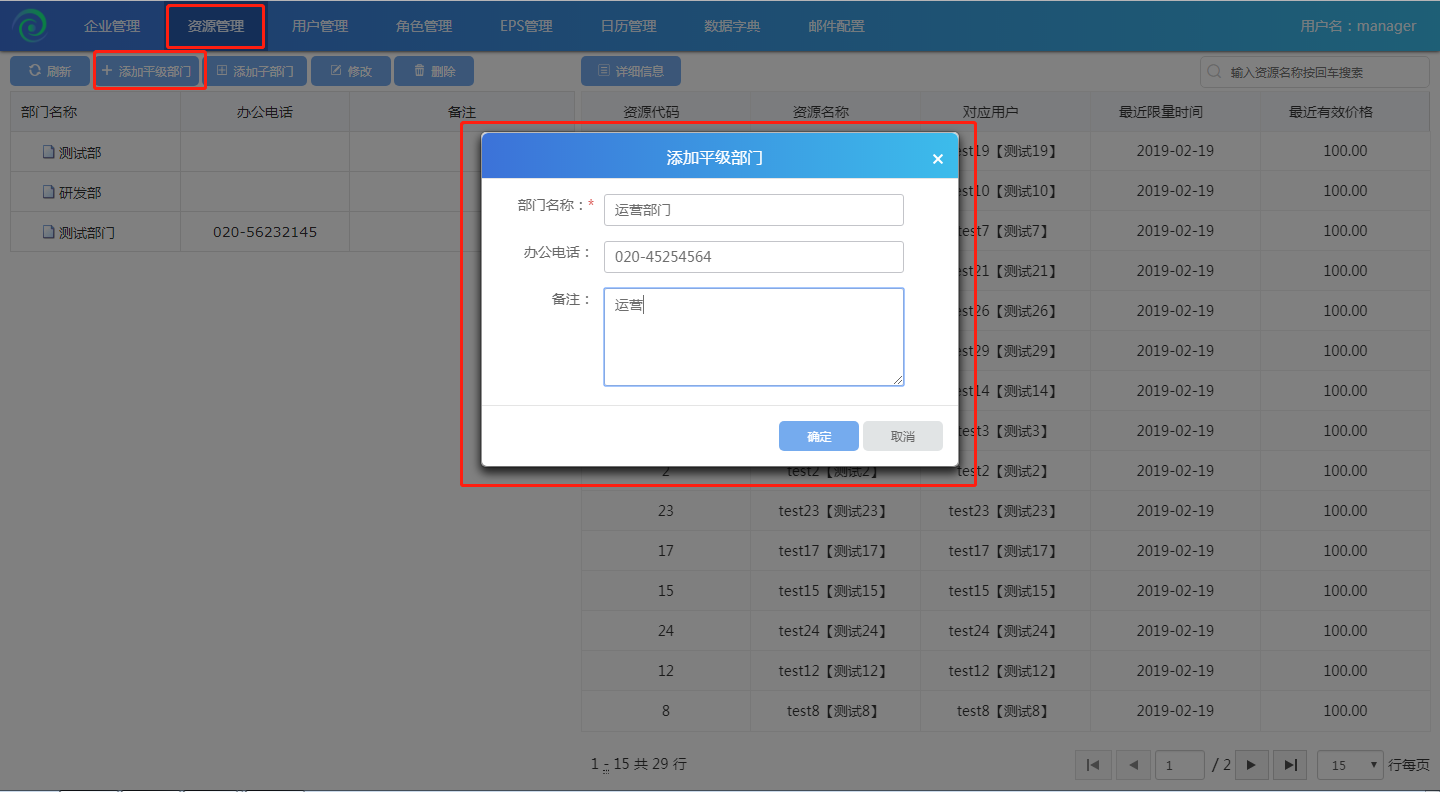Screen dimensions: 1440x792
Task: Open the 数据字典 menu
Action: tap(732, 26)
